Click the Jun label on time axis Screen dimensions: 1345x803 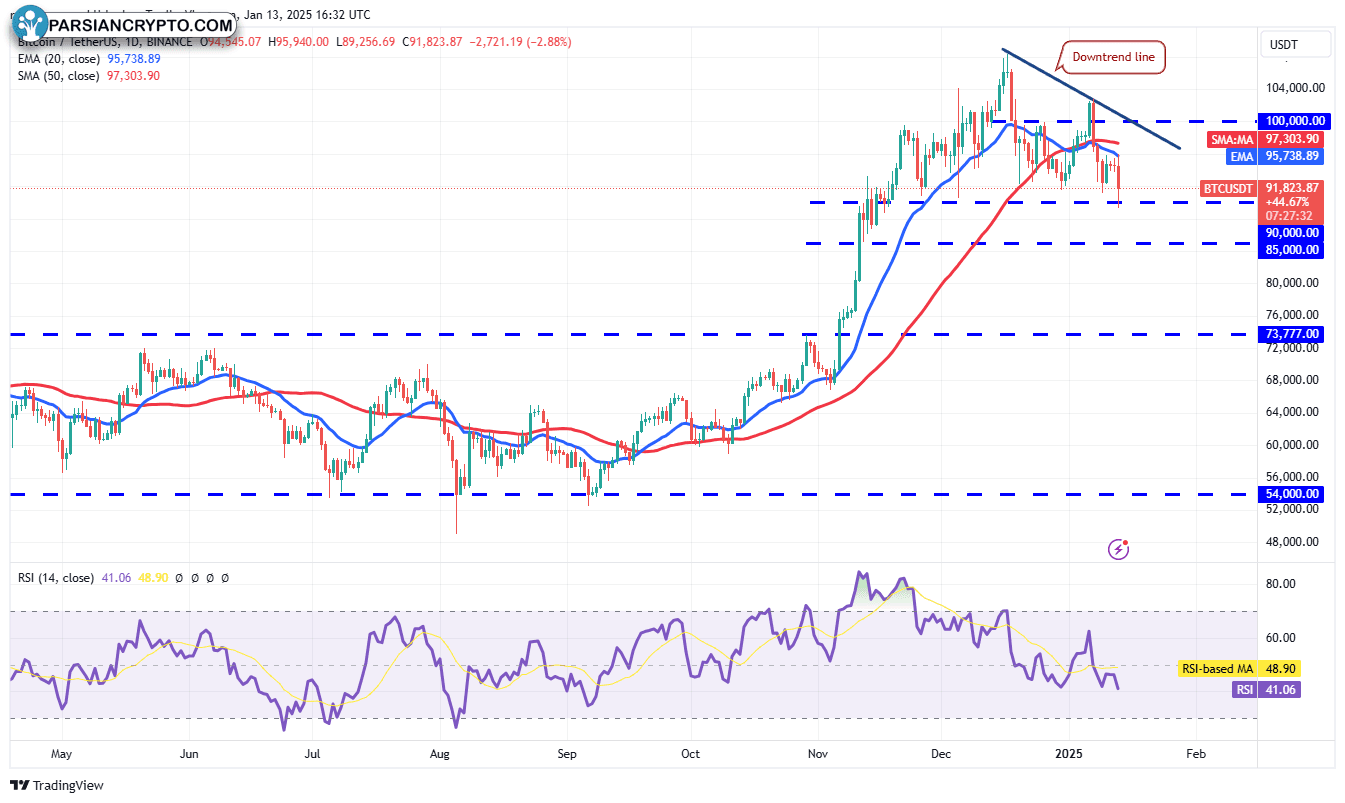188,753
